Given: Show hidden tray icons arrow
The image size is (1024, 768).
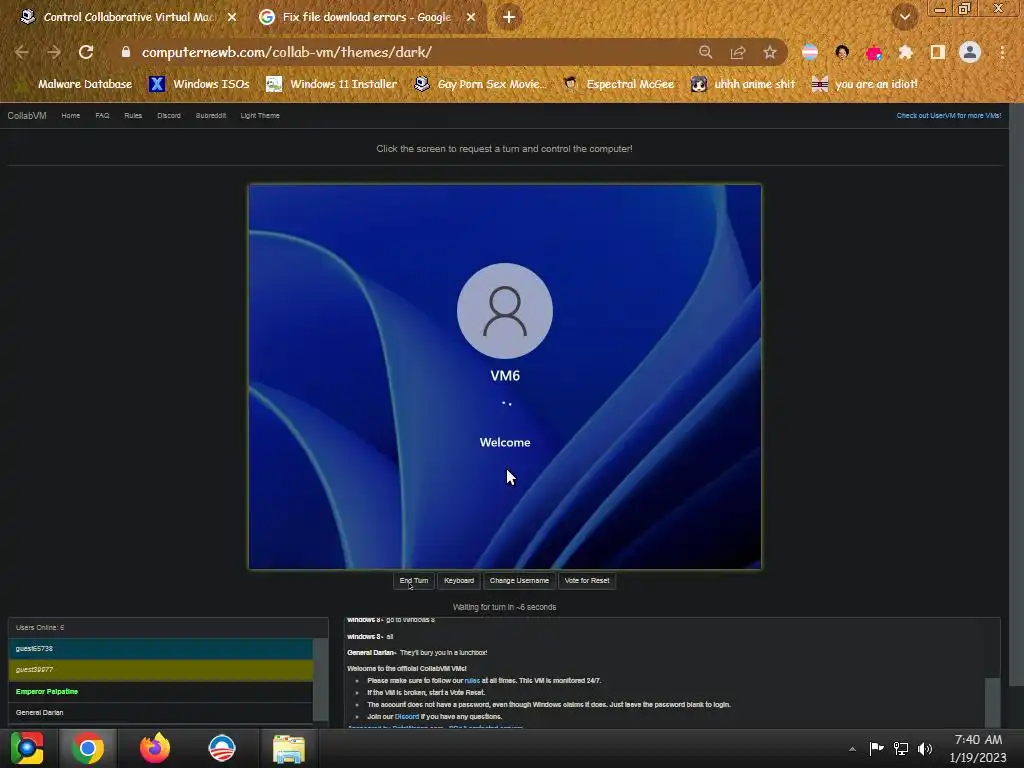Looking at the screenshot, I should 852,749.
